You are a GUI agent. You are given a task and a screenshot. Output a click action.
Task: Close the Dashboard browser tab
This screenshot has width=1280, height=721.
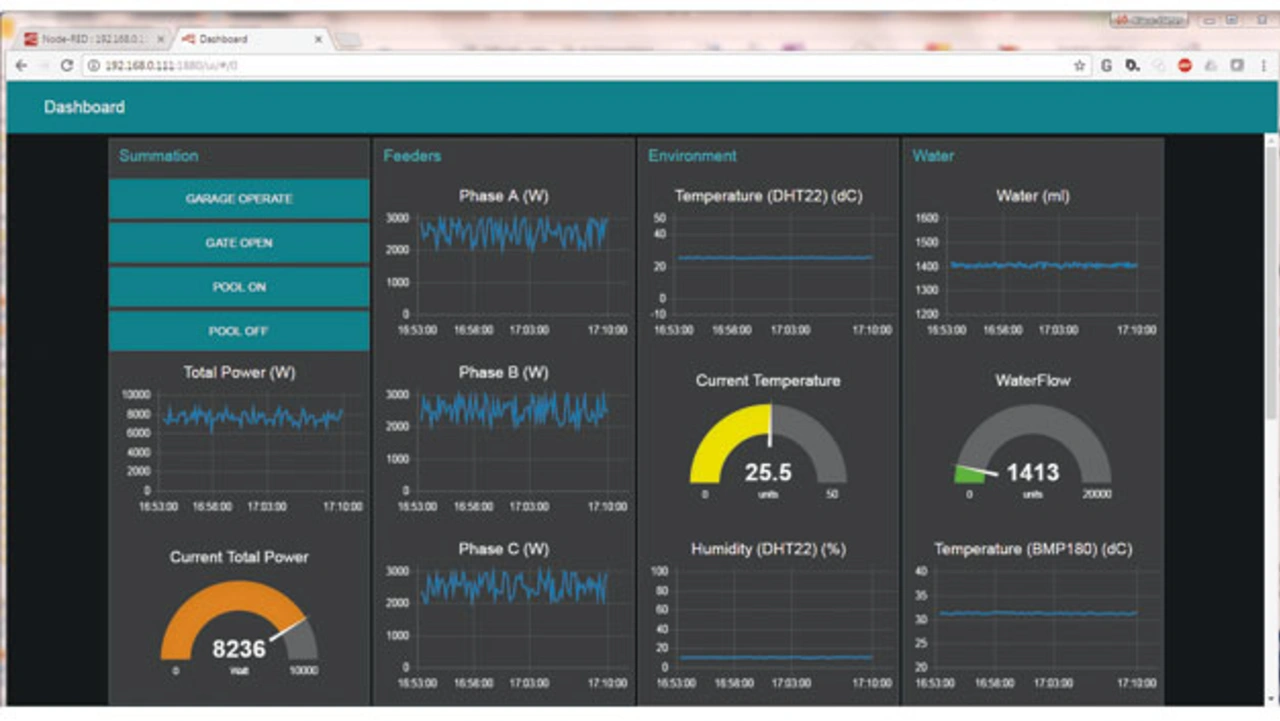319,39
